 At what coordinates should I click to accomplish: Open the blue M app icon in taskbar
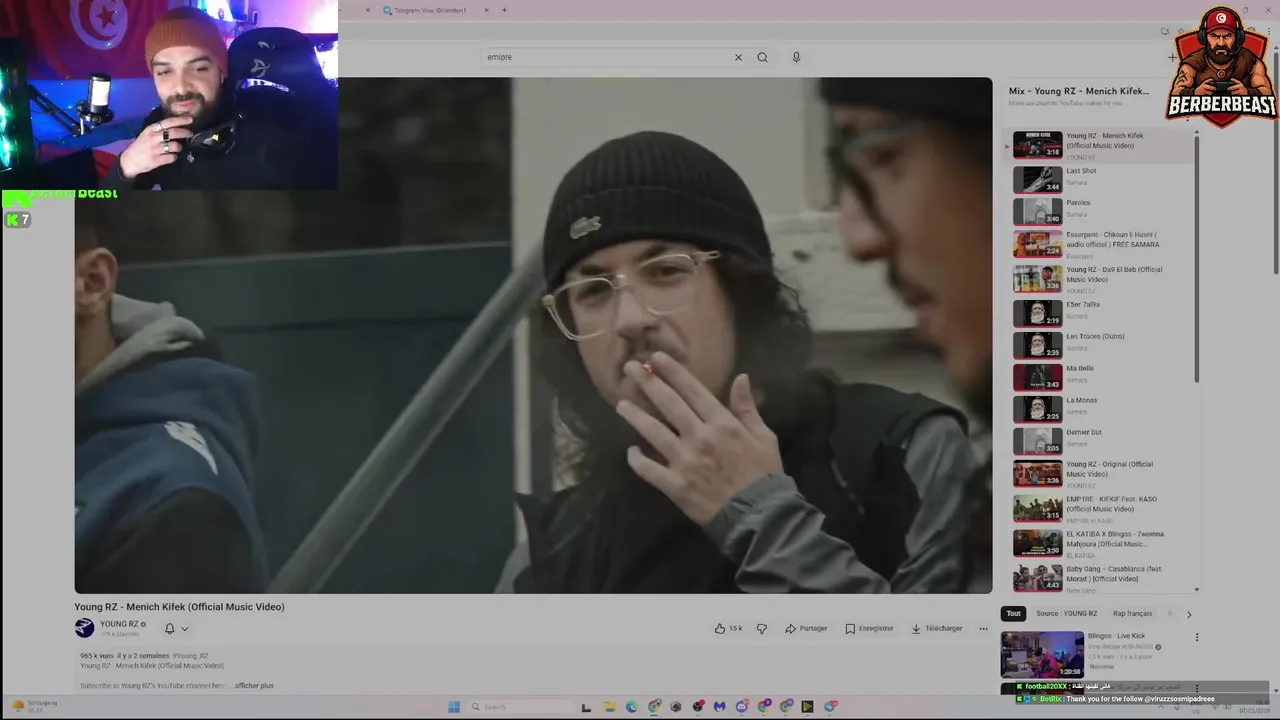719,707
